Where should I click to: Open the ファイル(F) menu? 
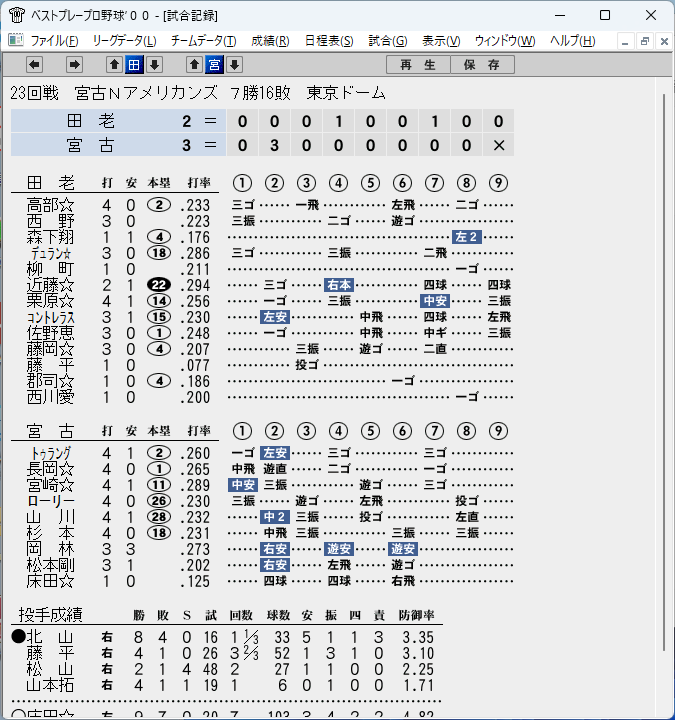[54, 41]
